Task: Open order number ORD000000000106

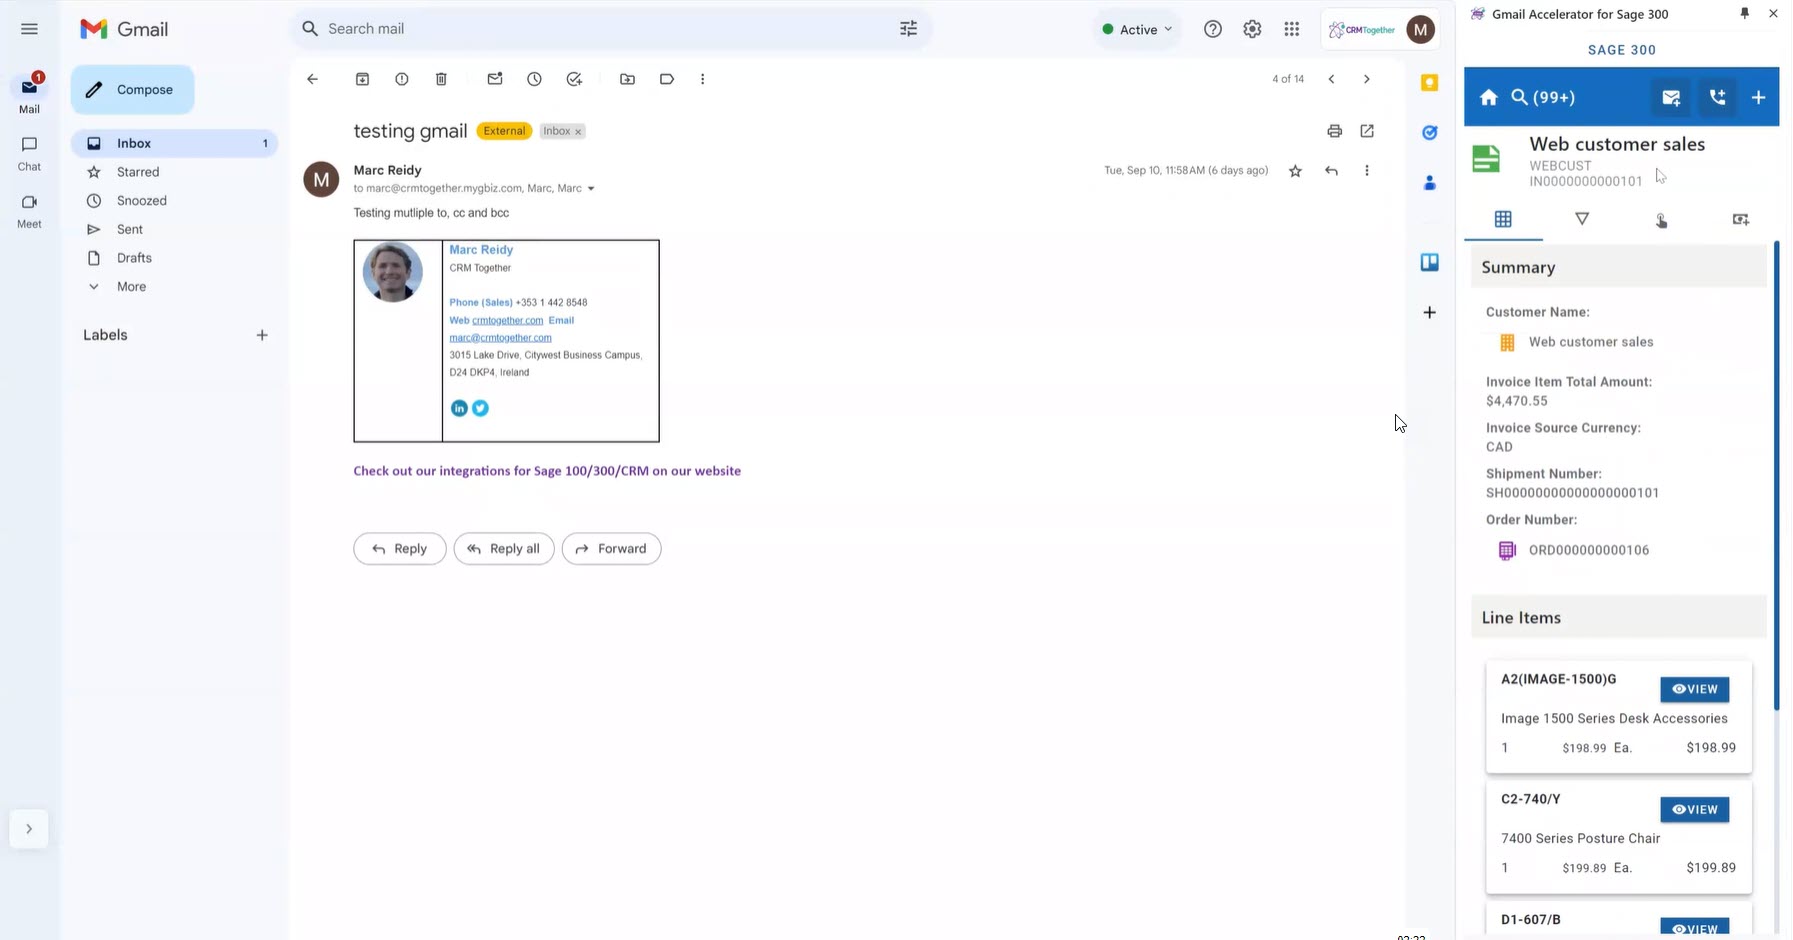Action: click(x=1589, y=550)
